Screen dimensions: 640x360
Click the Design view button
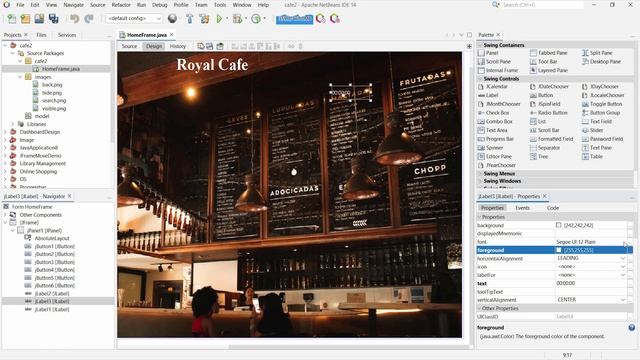[154, 46]
